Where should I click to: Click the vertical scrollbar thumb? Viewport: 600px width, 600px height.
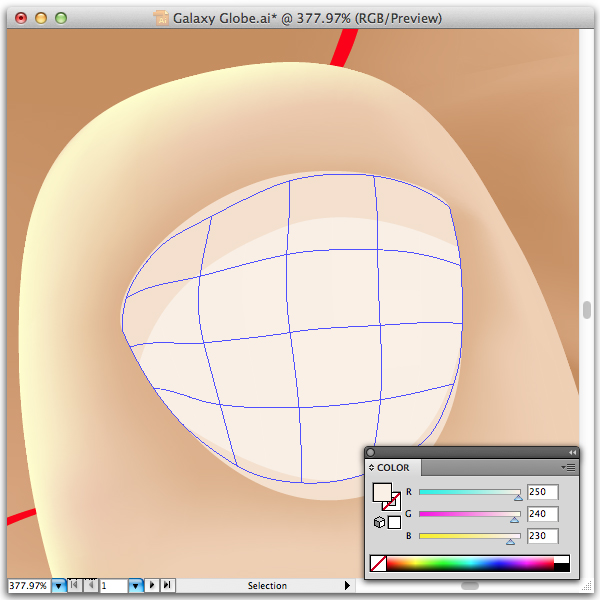587,310
